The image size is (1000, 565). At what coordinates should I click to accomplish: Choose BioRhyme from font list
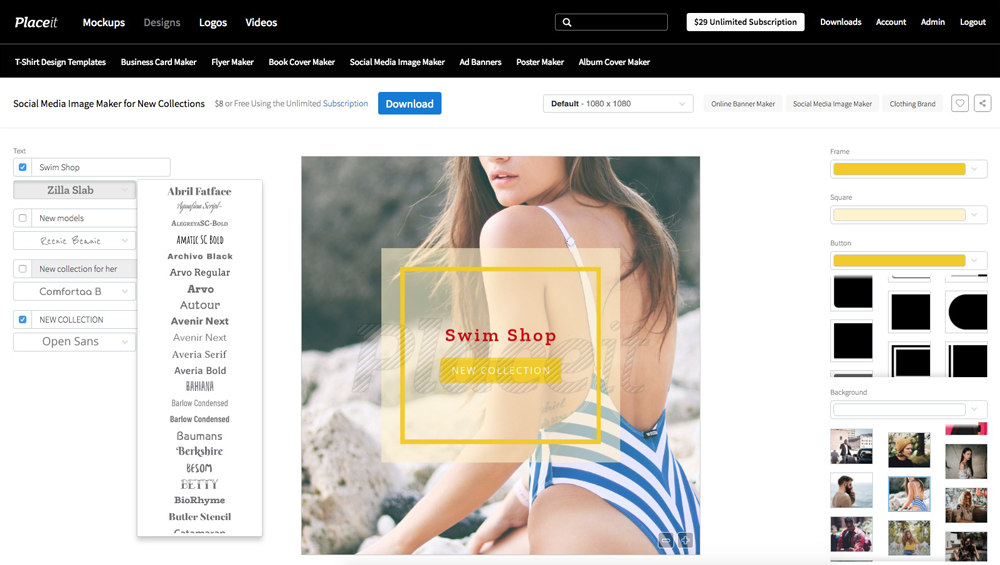click(x=200, y=501)
